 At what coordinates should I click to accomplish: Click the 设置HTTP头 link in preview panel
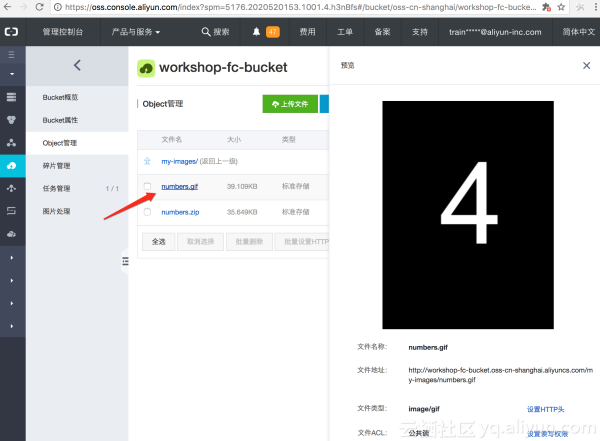pos(546,408)
